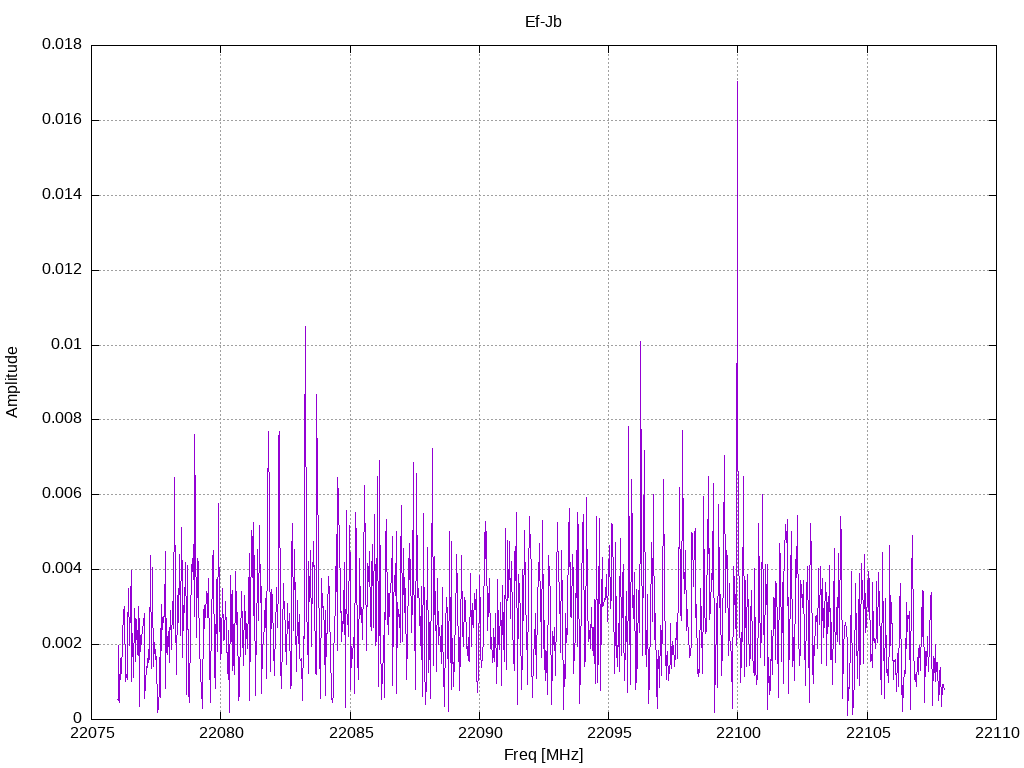The image size is (1024, 768).
Task: Click the 0.016 y-axis tick label
Action: (x=61, y=120)
